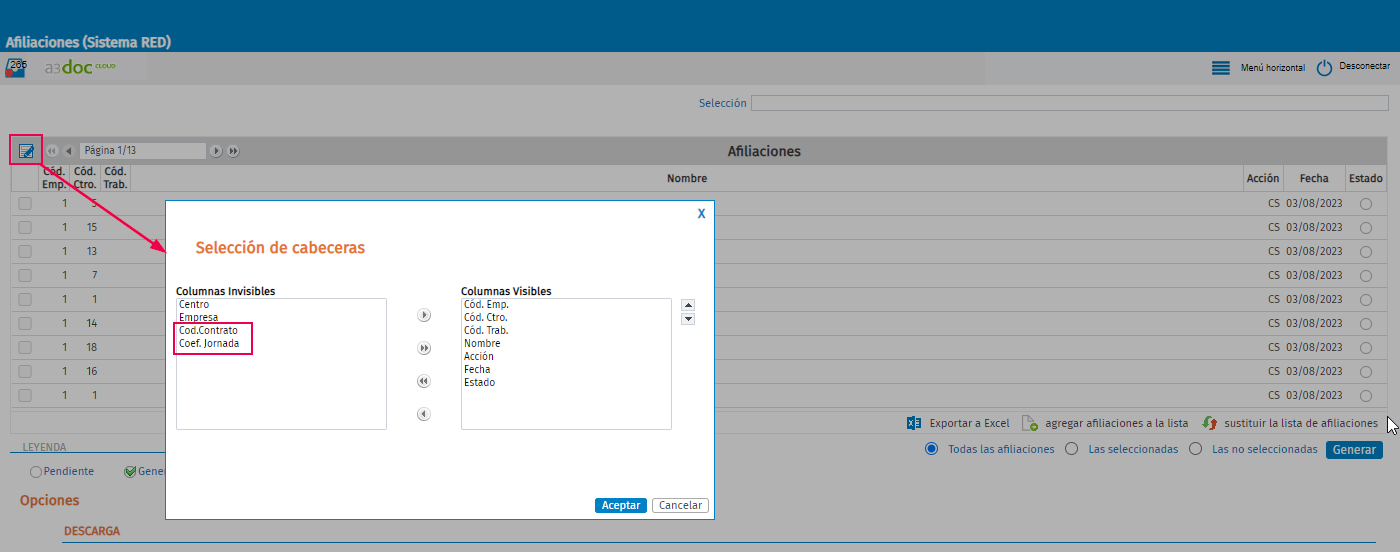Open the mail notifications icon showing 266
The width and height of the screenshot is (1400, 552).
pyautogui.click(x=15, y=68)
